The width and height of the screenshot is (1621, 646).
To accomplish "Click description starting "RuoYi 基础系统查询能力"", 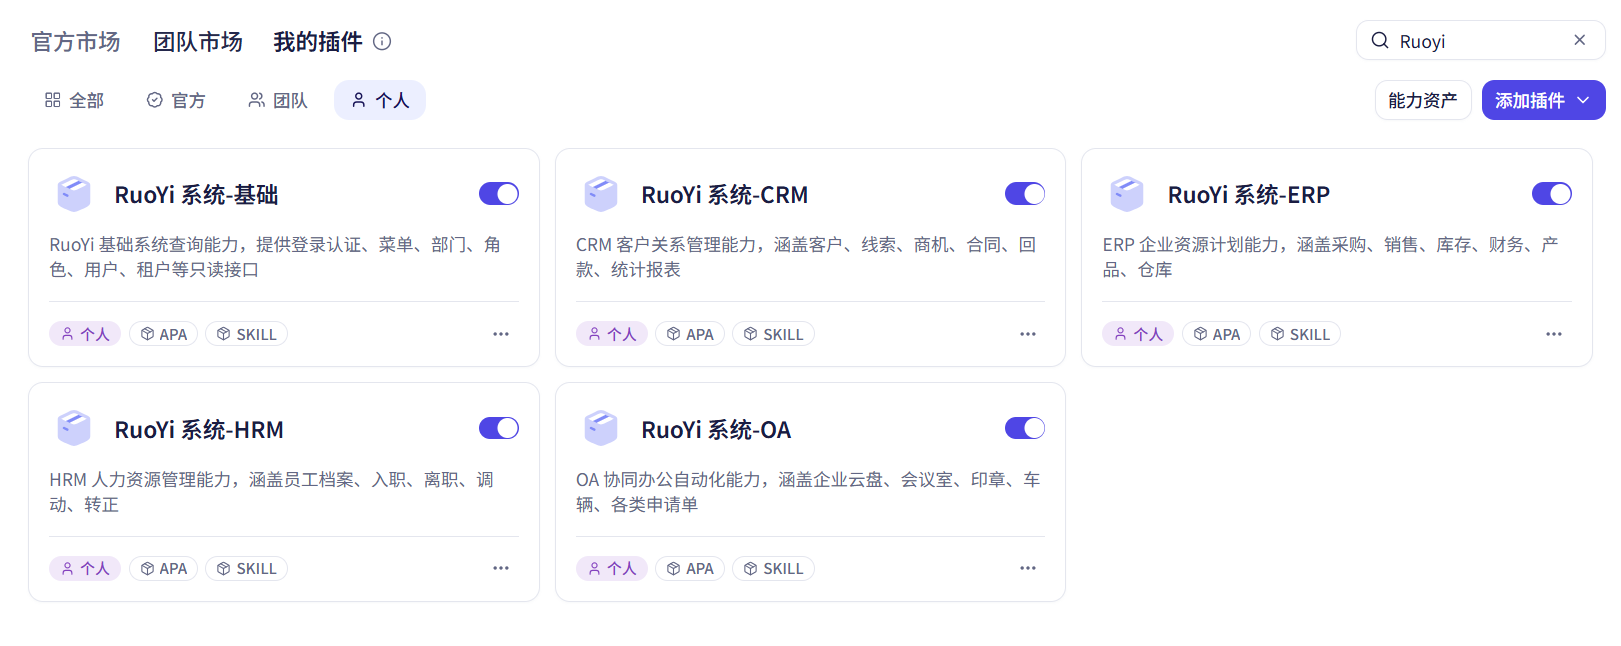I will coord(275,257).
